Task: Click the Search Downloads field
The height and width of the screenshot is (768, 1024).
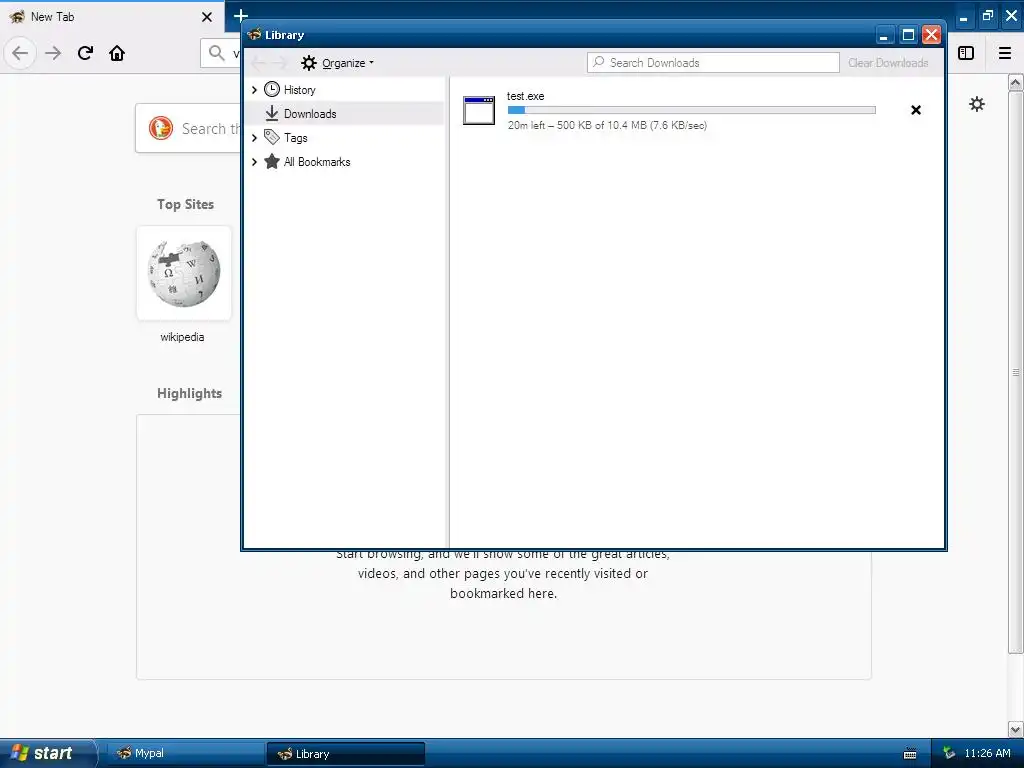Action: (713, 63)
